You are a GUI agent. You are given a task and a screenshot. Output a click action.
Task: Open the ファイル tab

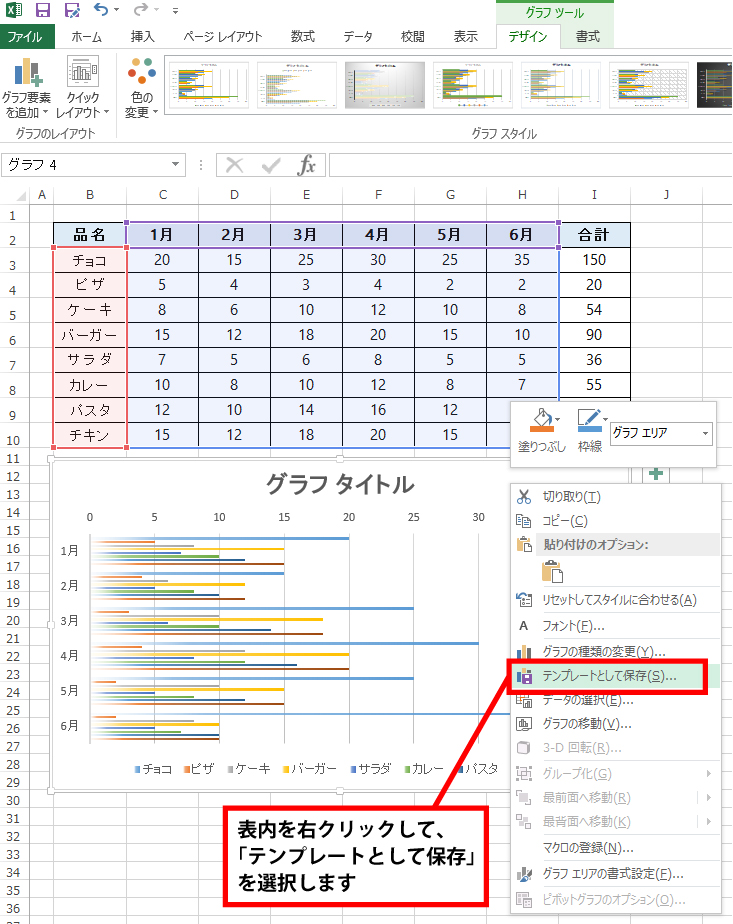click(27, 37)
